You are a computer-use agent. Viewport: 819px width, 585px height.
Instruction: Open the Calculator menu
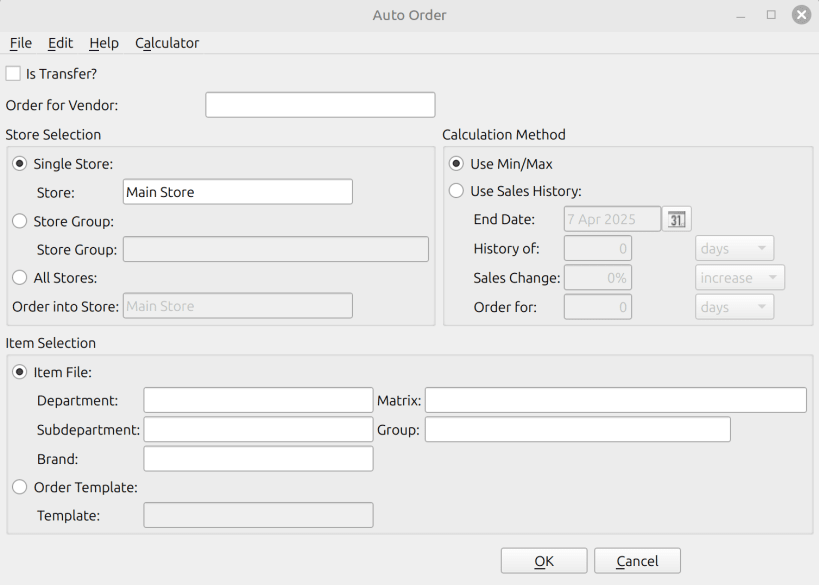point(167,43)
